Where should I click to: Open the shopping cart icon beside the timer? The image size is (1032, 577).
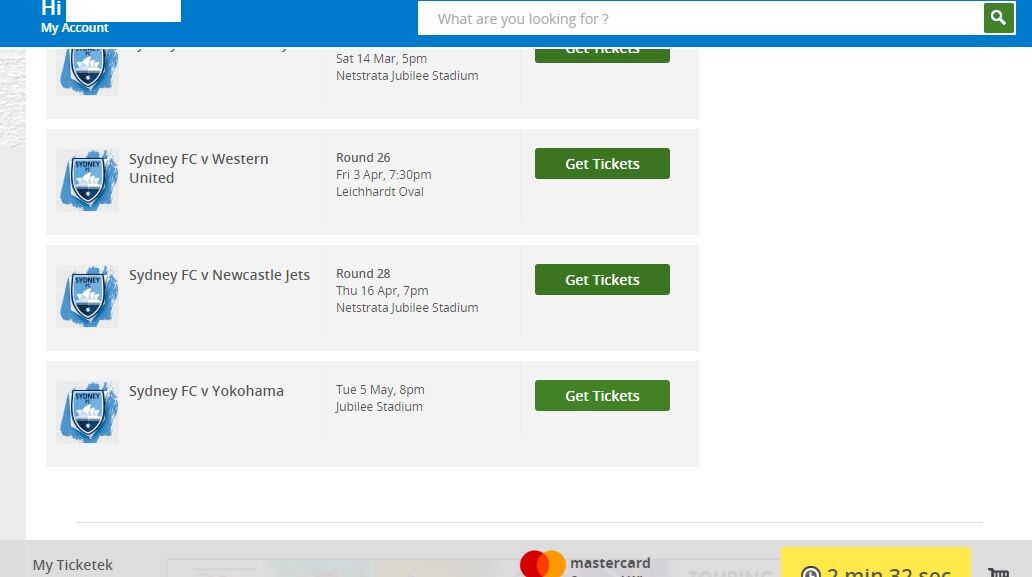[x=998, y=572]
